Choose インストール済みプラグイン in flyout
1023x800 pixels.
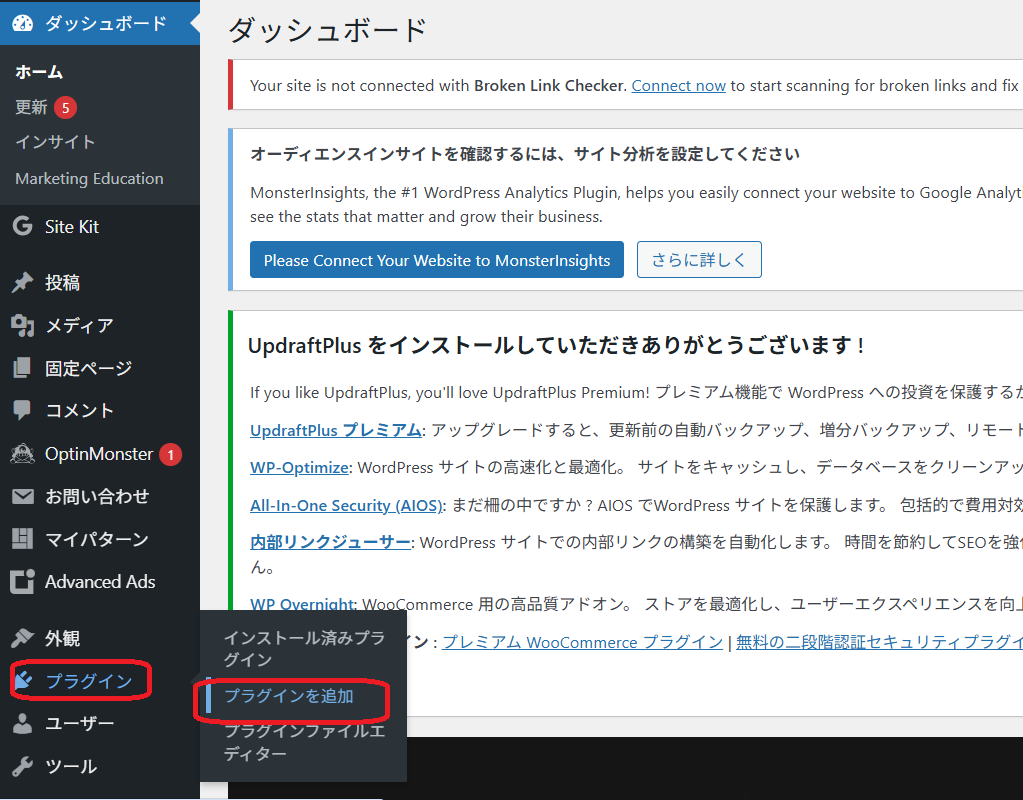coord(304,649)
